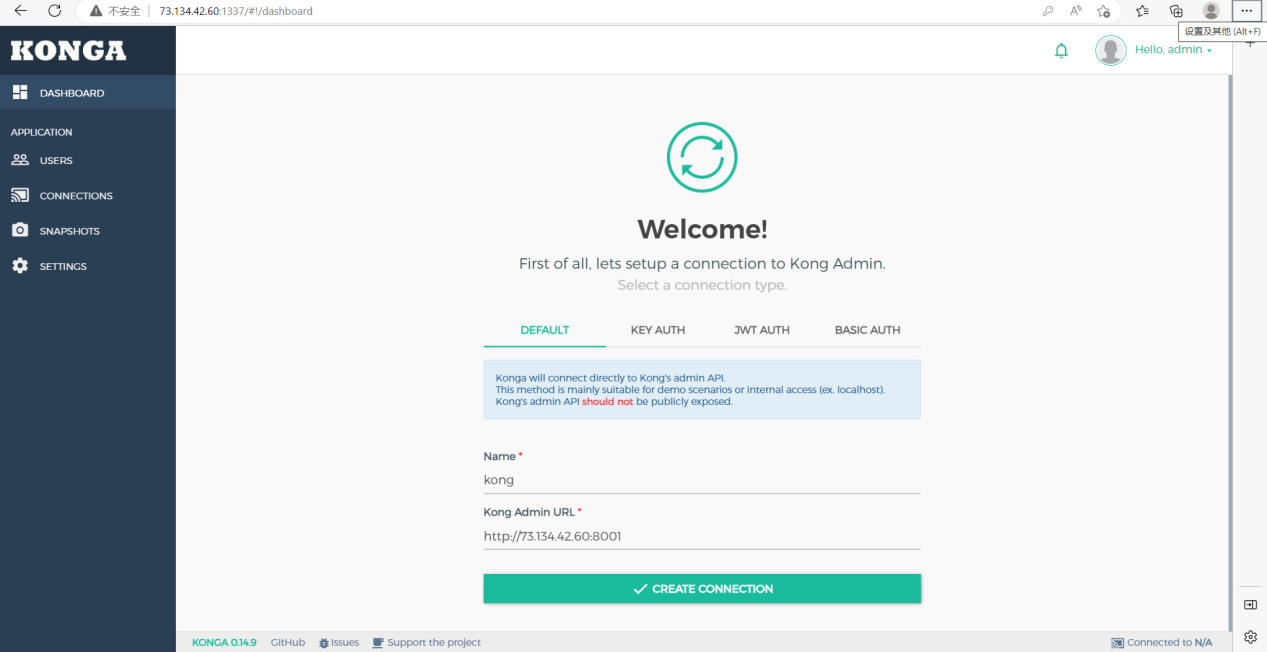Screen dimensions: 1267x652
Task: Click the green sync circle icon
Action: [702, 157]
